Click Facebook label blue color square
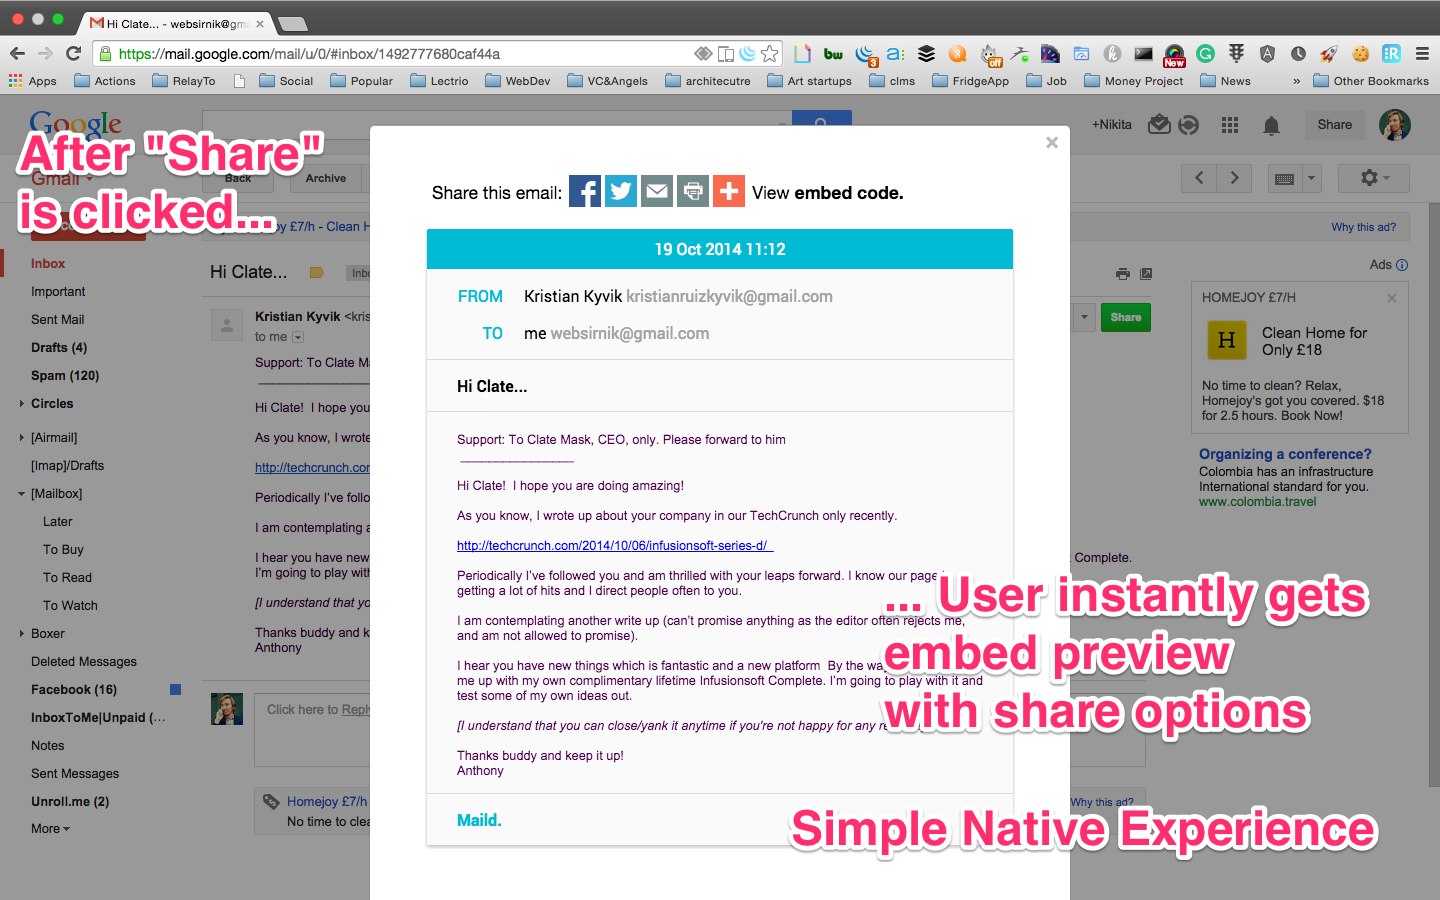This screenshot has width=1440, height=900. (176, 689)
